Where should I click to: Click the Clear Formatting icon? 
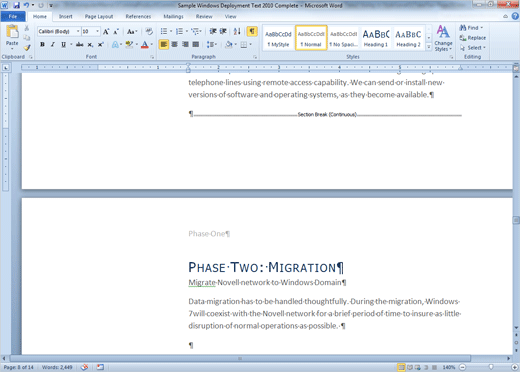(x=149, y=32)
